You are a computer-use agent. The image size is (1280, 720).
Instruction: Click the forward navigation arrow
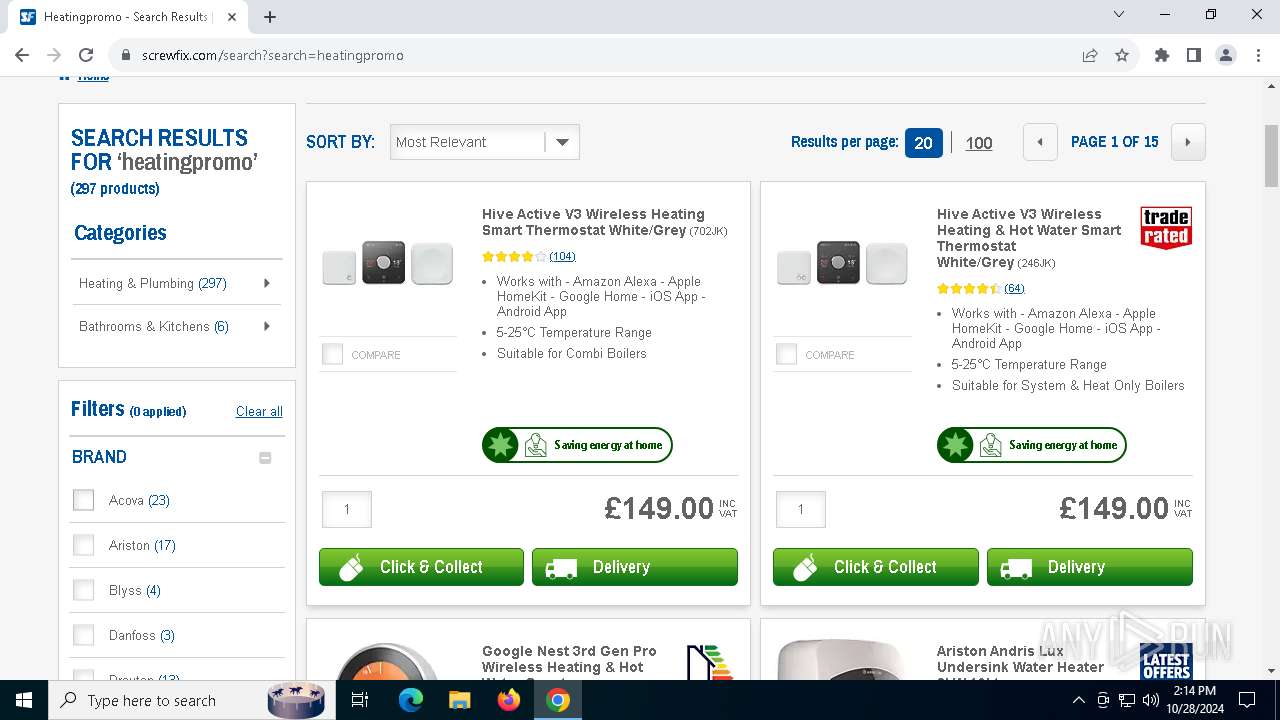pos(54,55)
